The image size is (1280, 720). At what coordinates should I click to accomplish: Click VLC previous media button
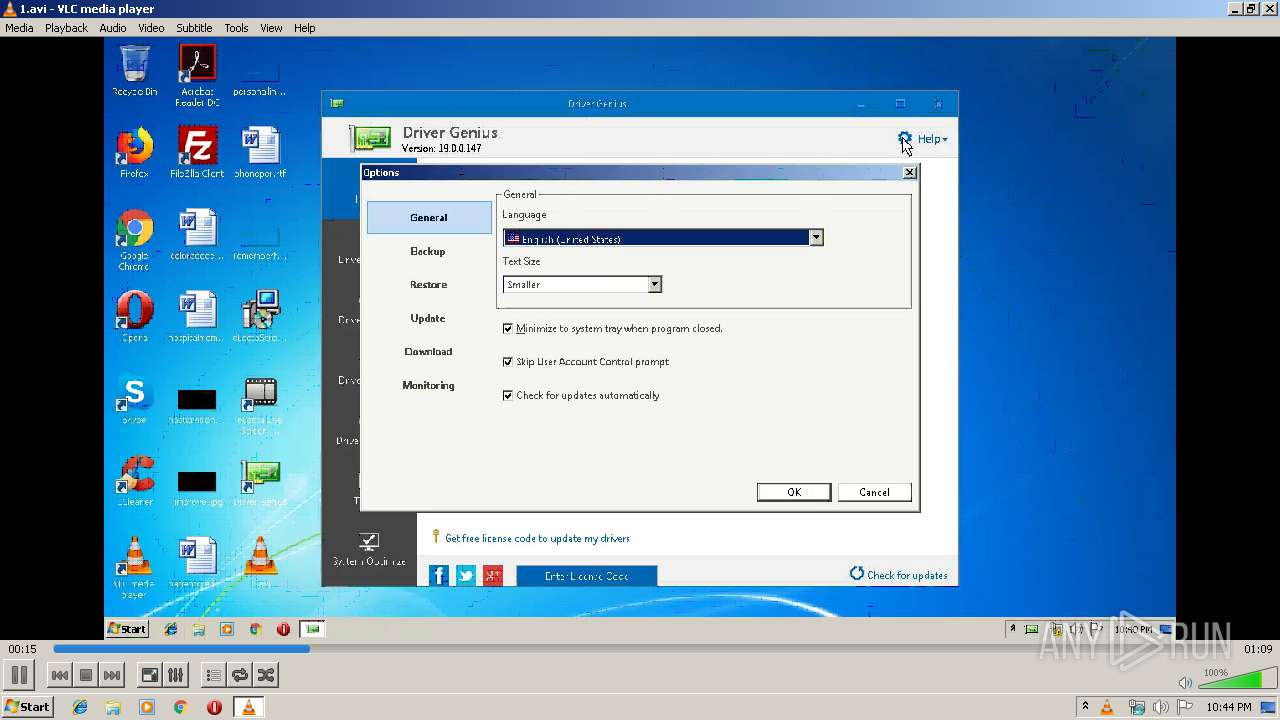click(60, 675)
